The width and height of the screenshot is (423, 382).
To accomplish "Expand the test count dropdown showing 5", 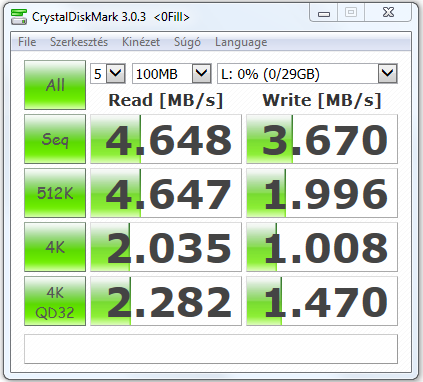I will [116, 73].
